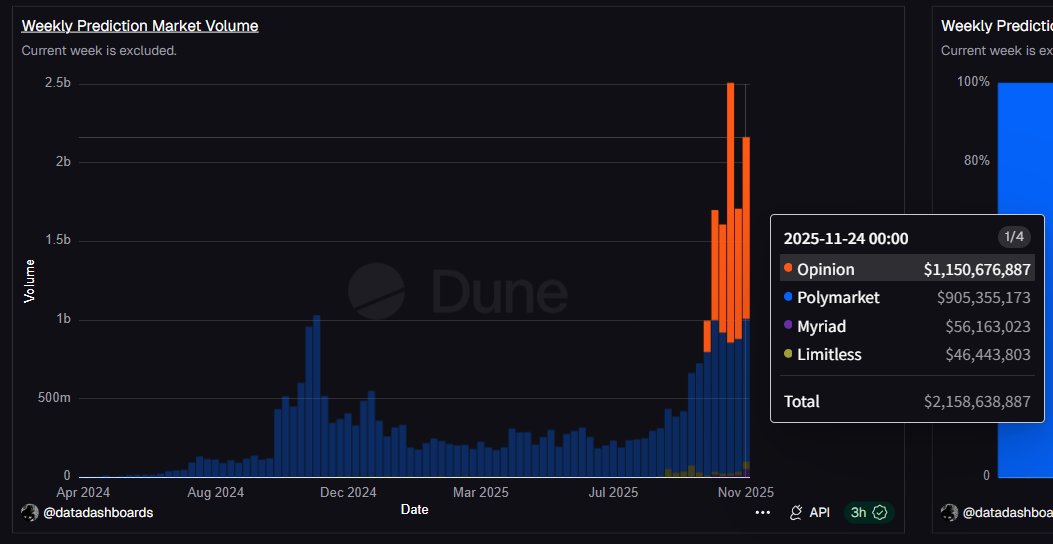Click the Opinion value $1,150,676,887

click(977, 270)
